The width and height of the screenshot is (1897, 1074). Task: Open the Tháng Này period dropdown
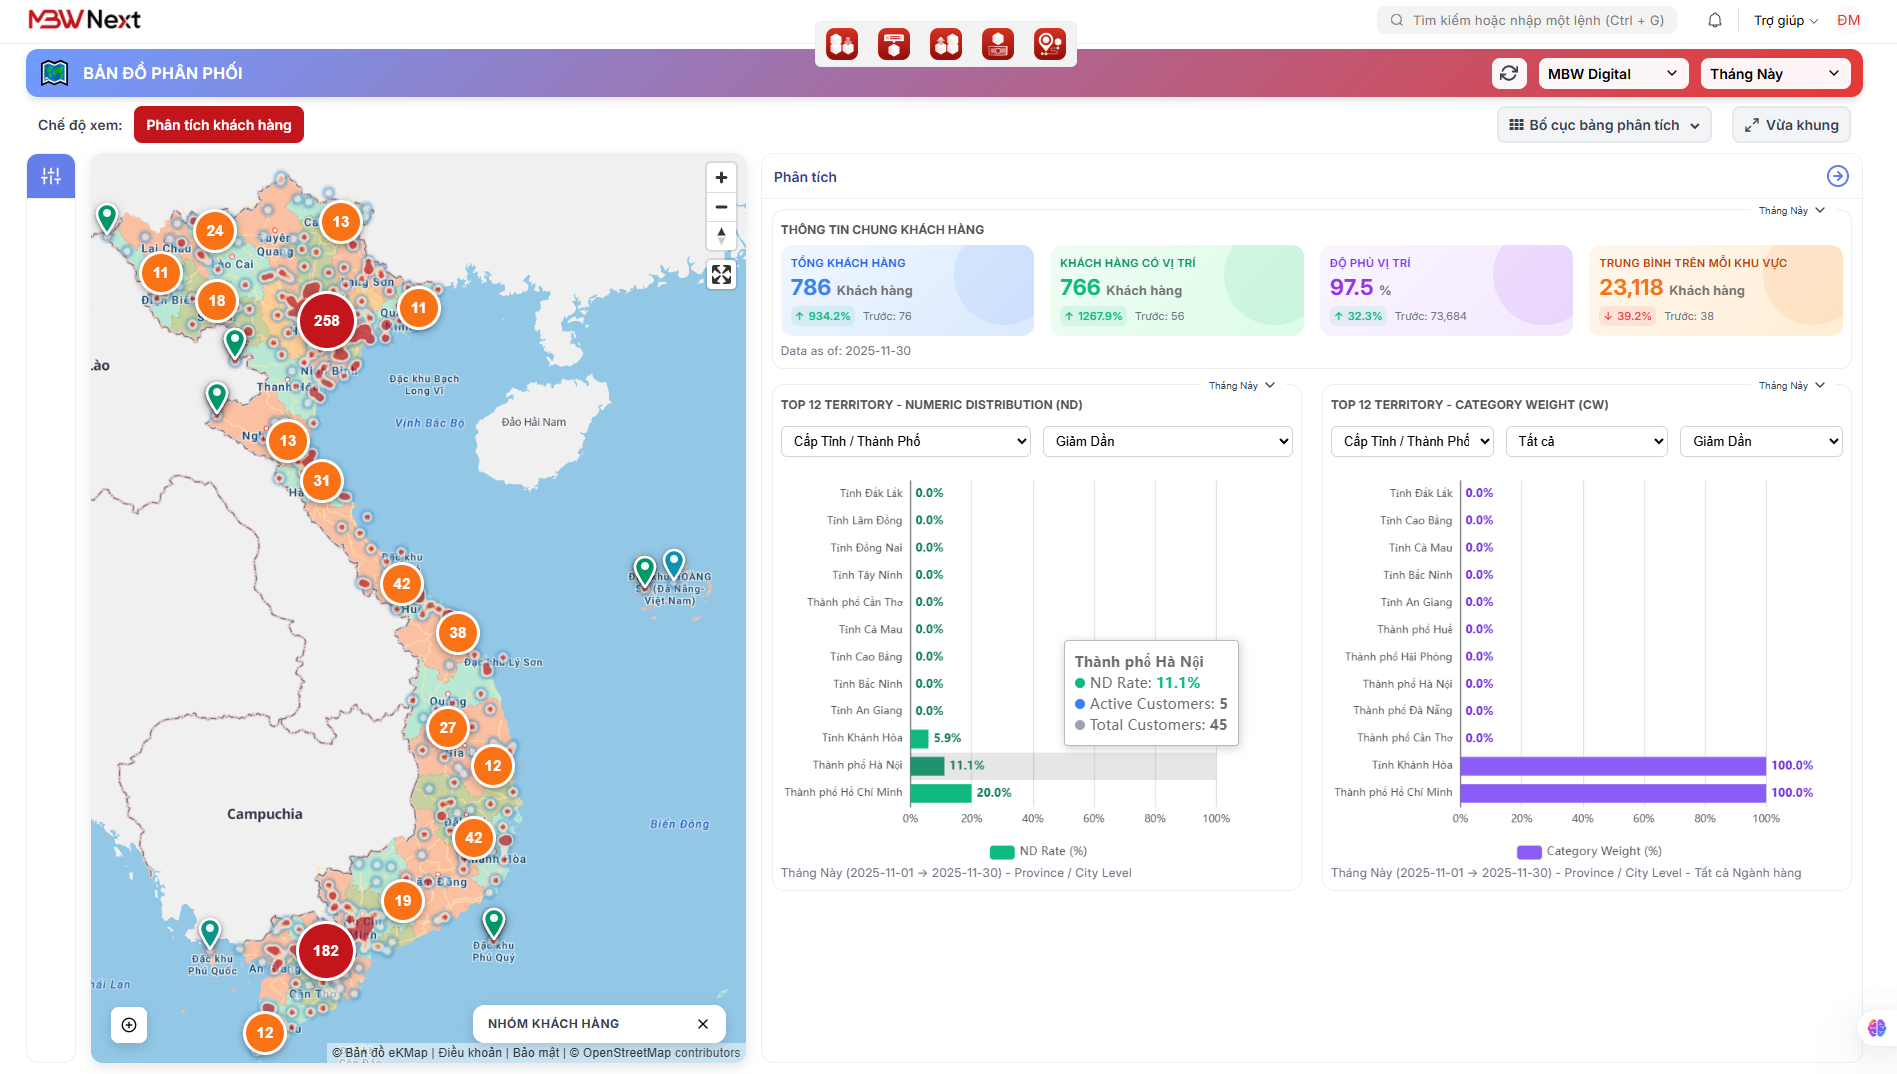pyautogui.click(x=1774, y=74)
